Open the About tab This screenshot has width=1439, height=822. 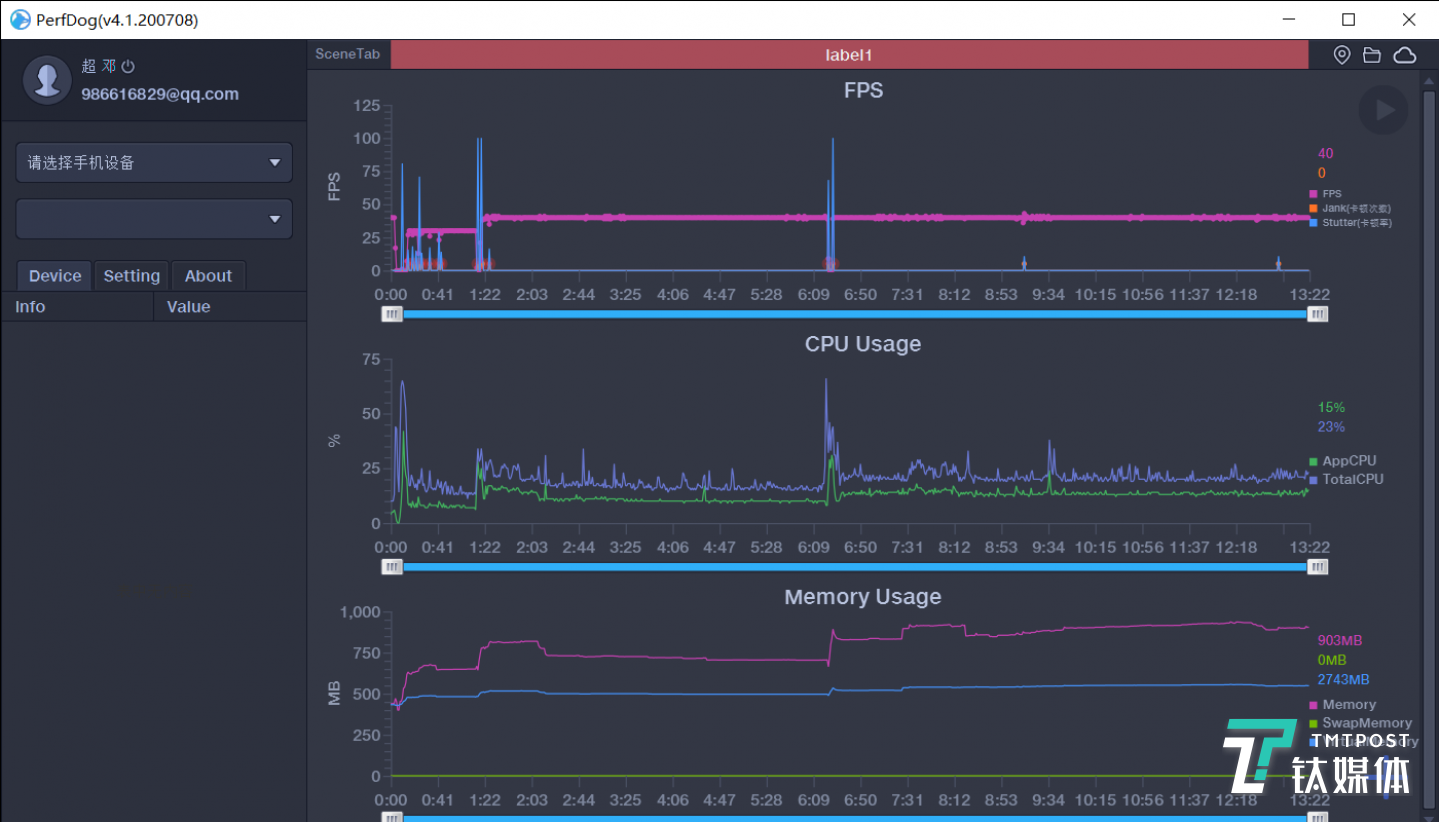(x=208, y=276)
